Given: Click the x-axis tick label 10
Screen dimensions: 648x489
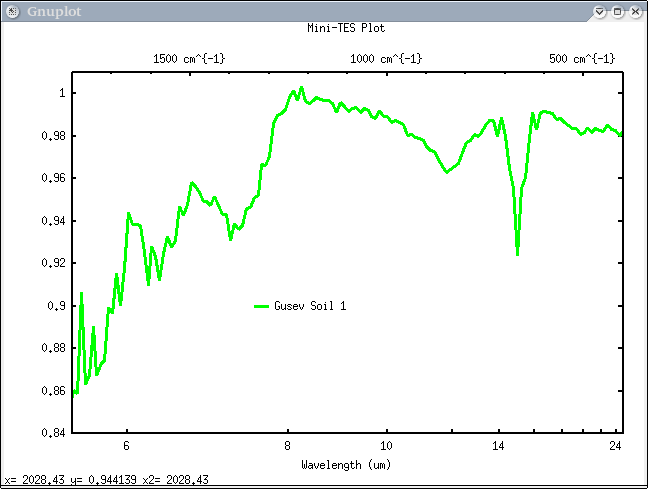Looking at the screenshot, I should (386, 446).
